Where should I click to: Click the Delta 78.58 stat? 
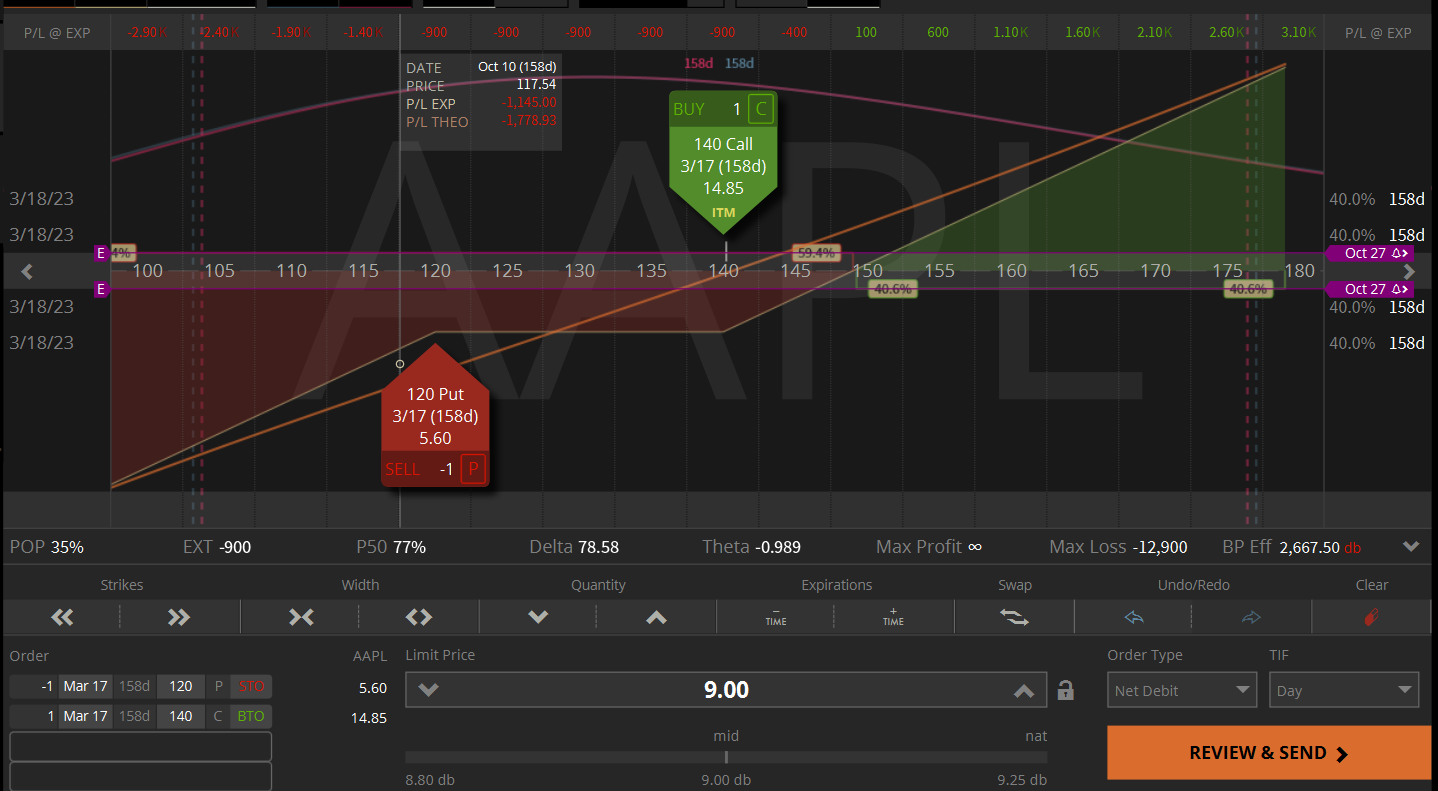574,547
